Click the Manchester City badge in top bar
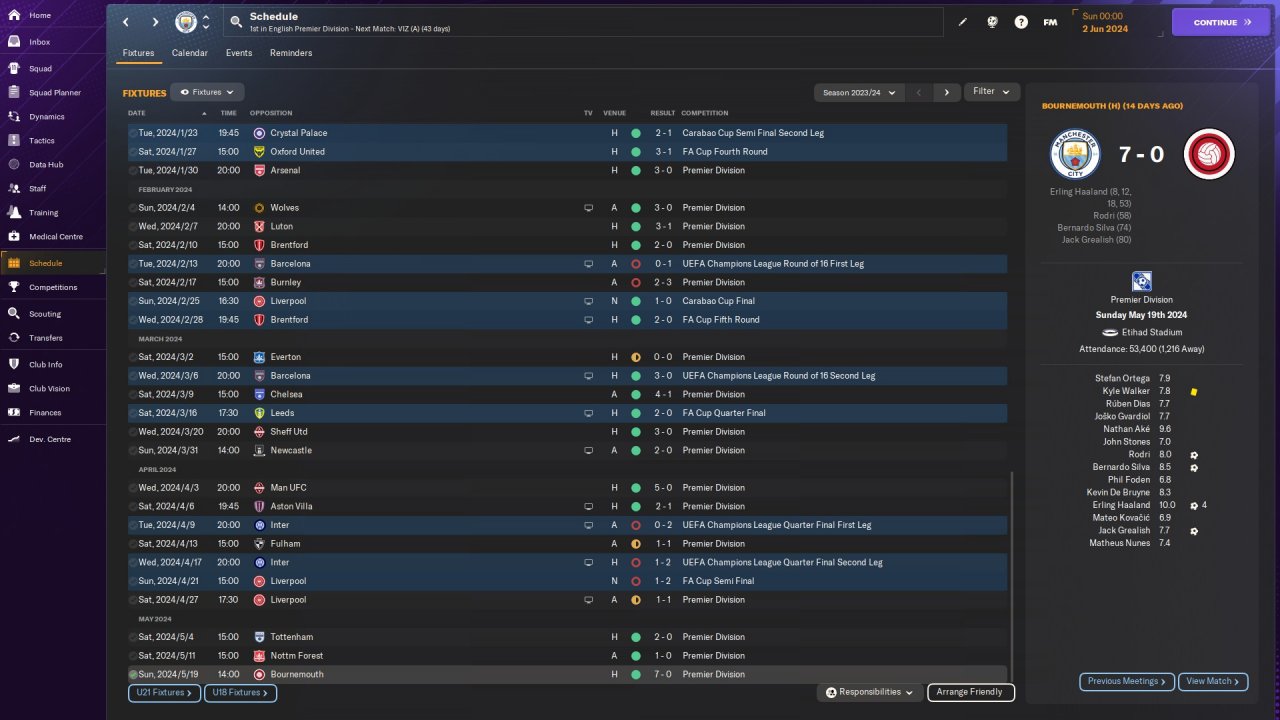 tap(186, 22)
